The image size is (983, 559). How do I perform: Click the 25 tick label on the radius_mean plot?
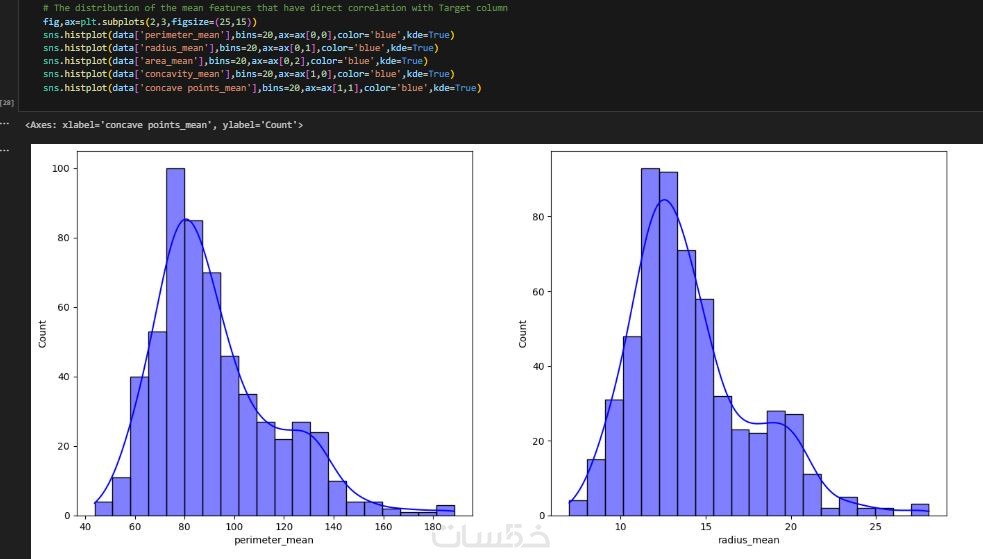click(x=875, y=526)
